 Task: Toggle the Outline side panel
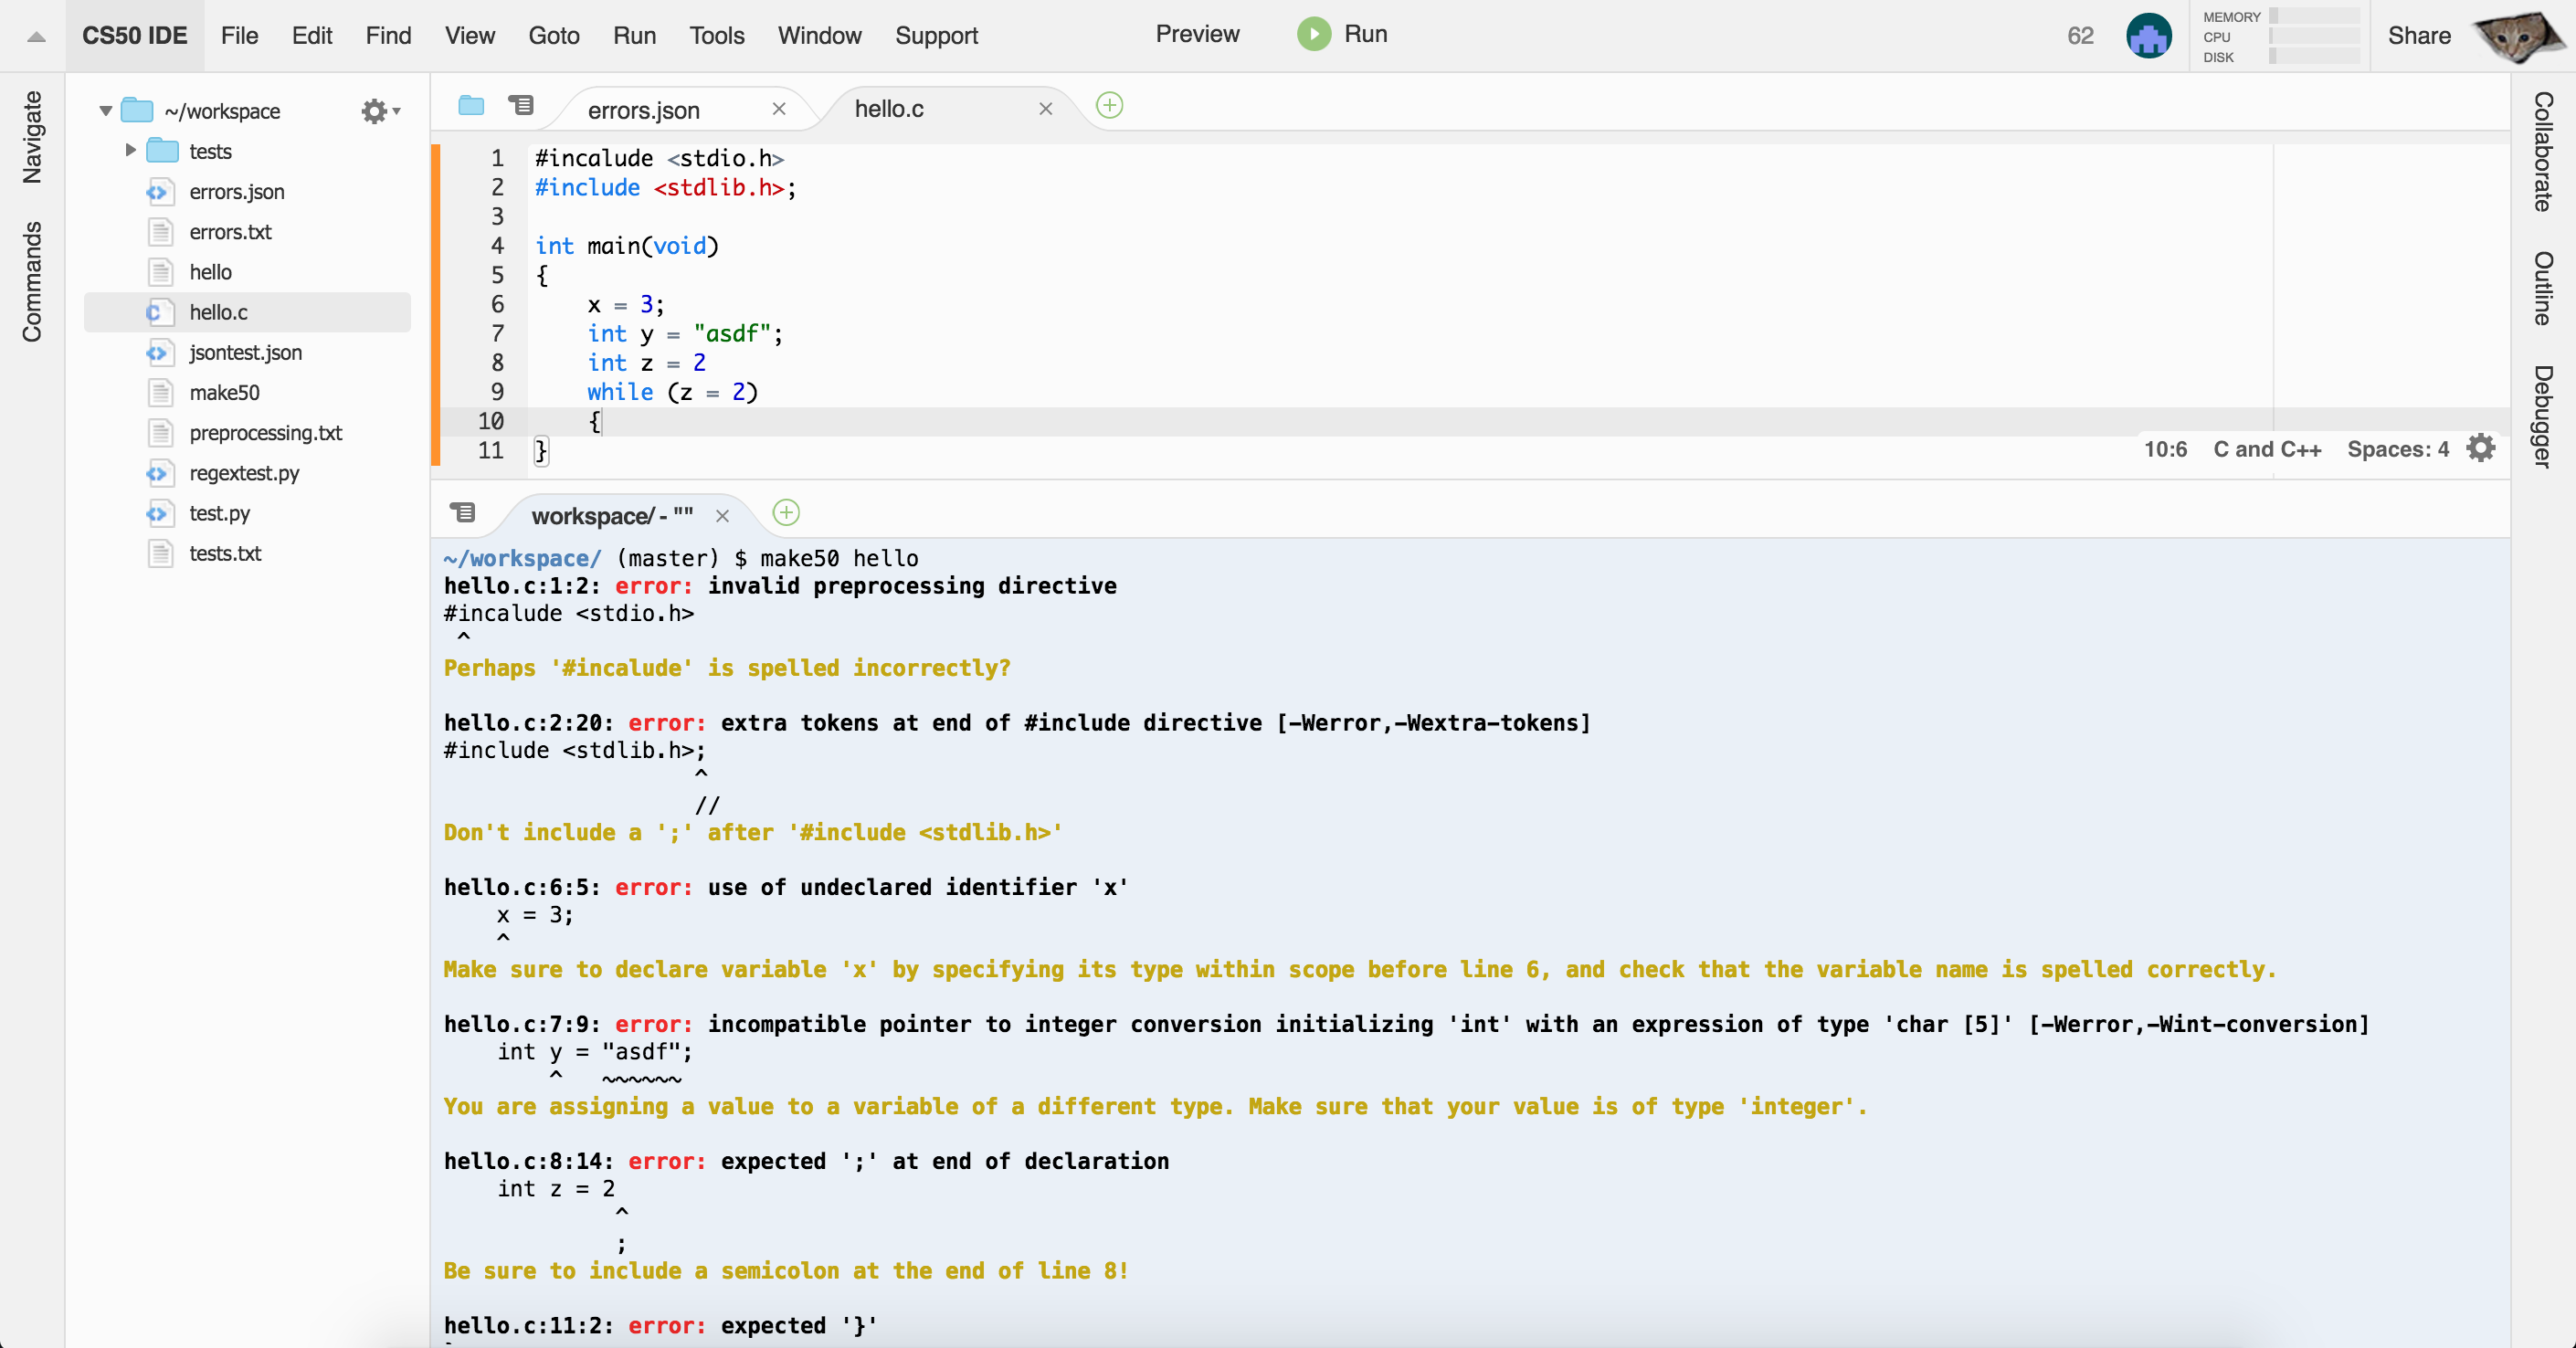2543,288
